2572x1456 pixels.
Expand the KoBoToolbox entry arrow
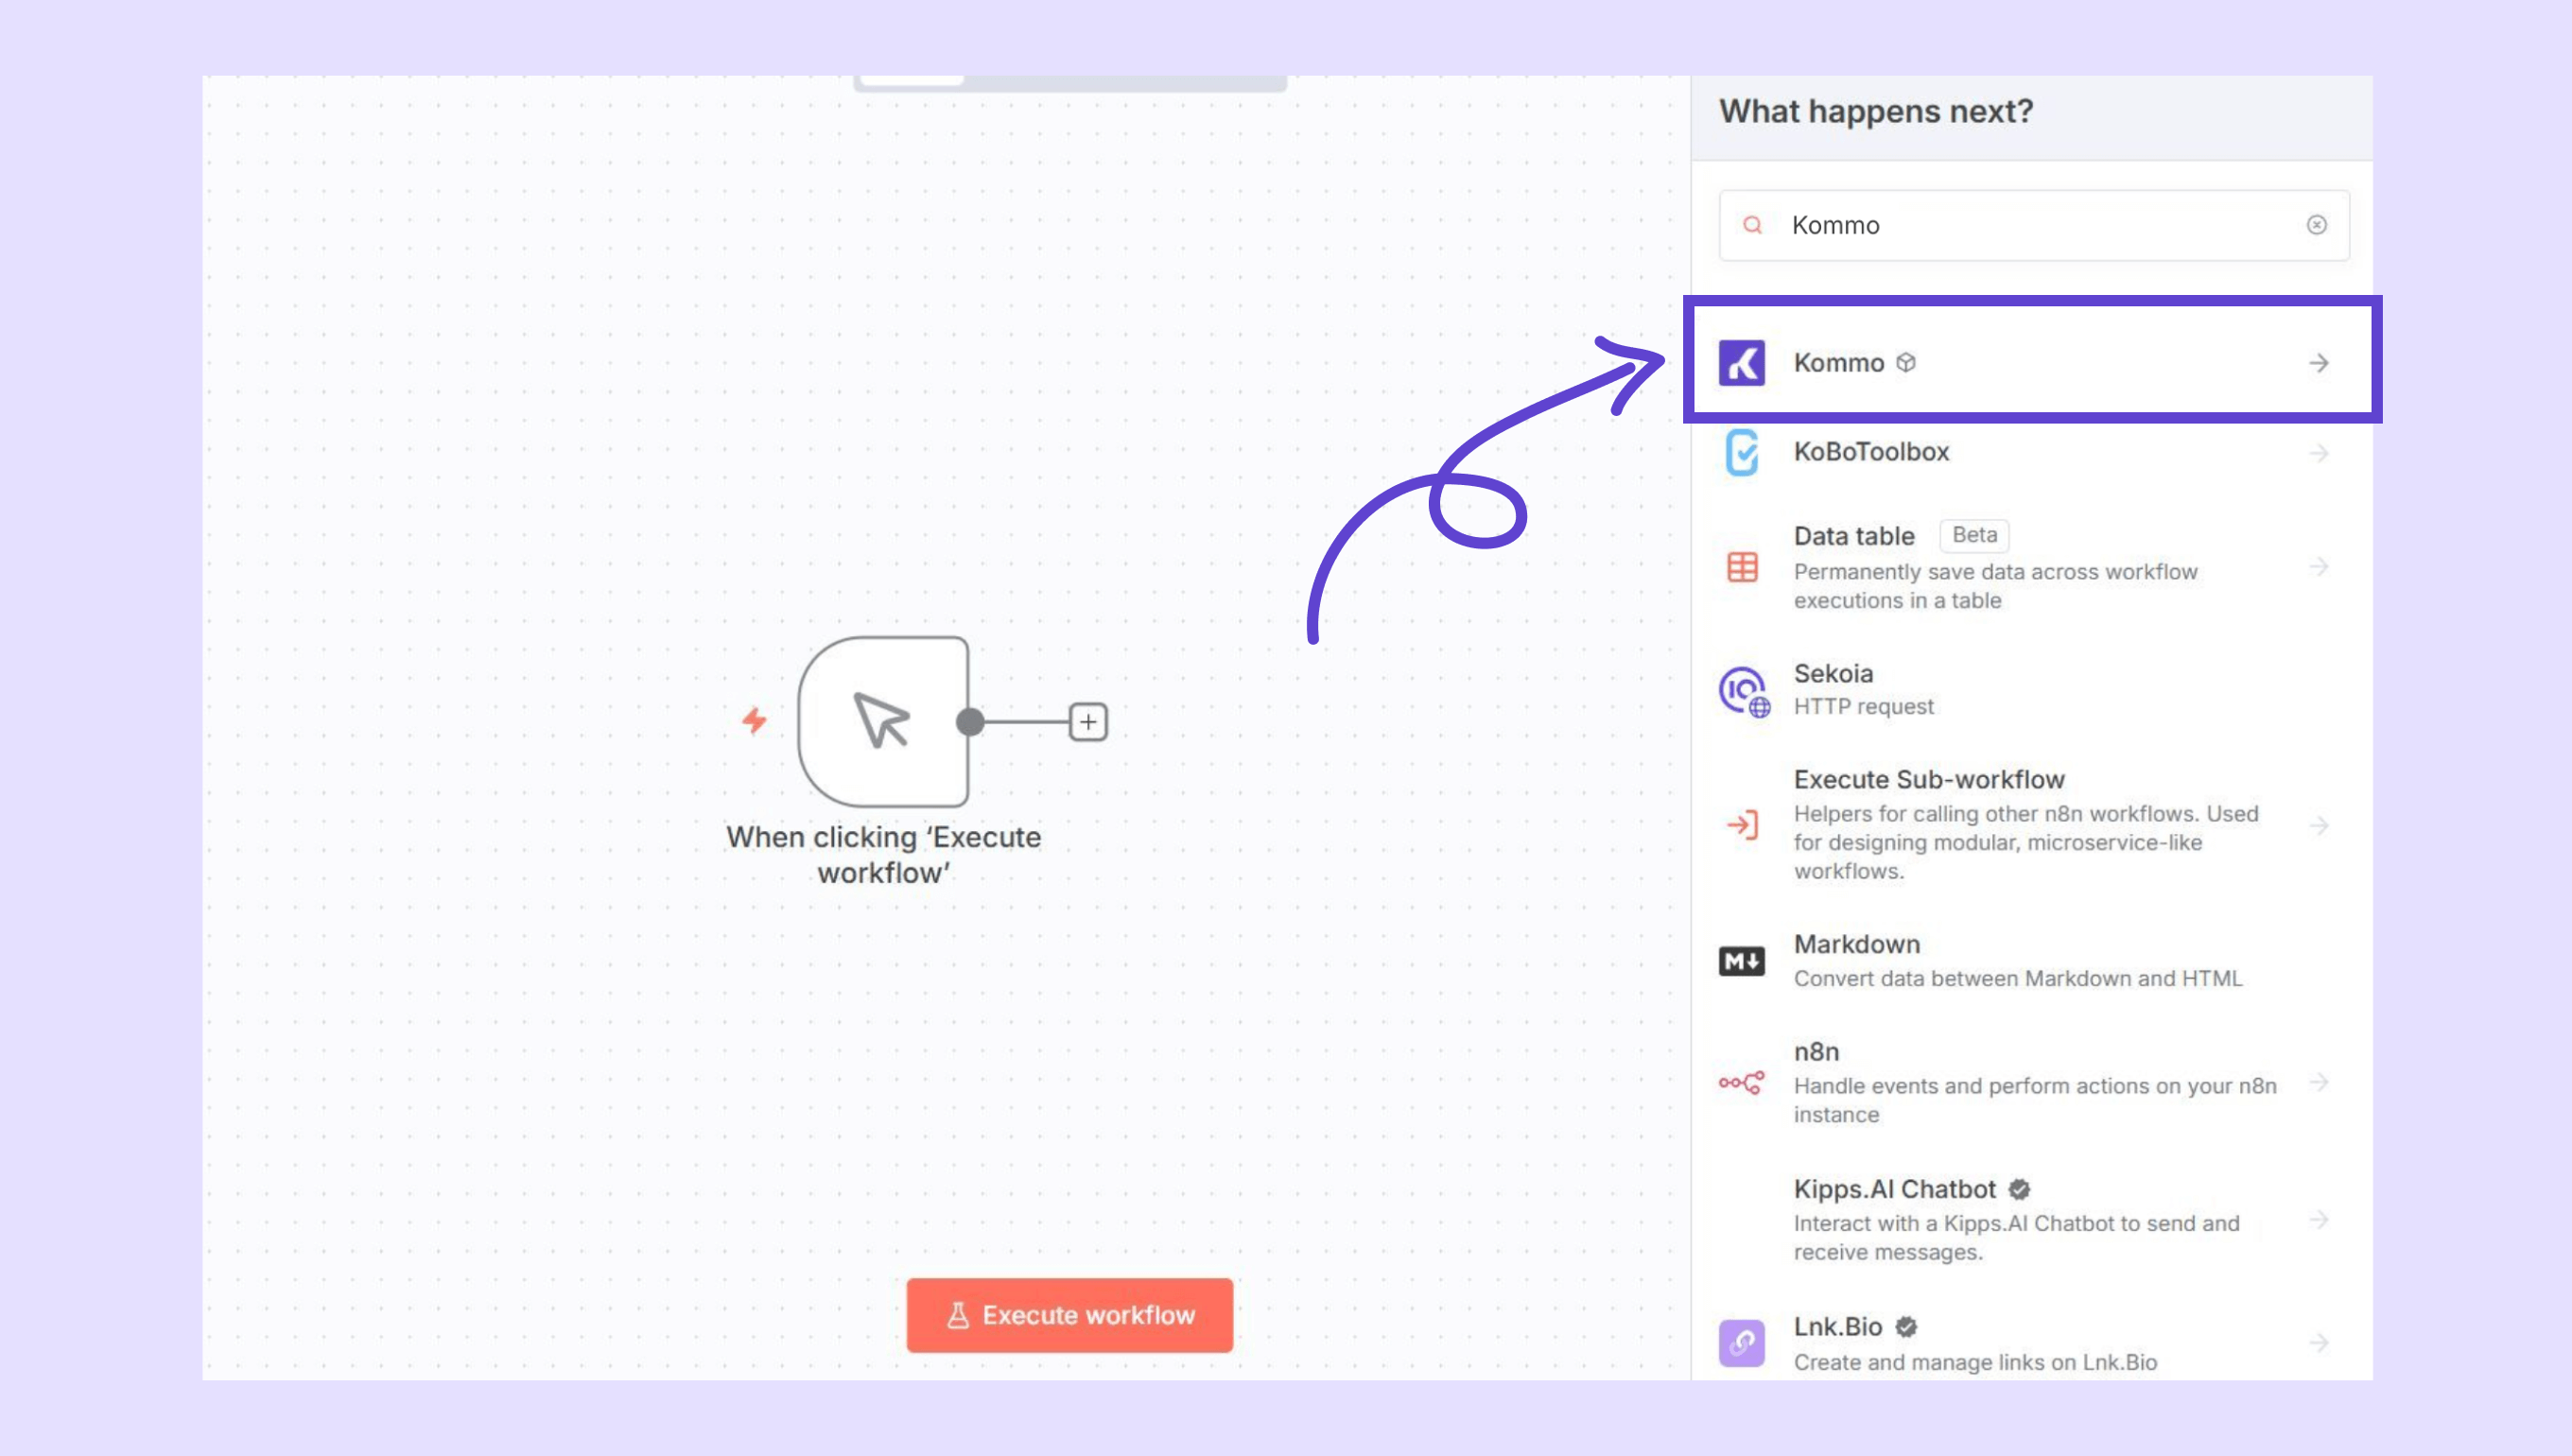coord(2318,453)
